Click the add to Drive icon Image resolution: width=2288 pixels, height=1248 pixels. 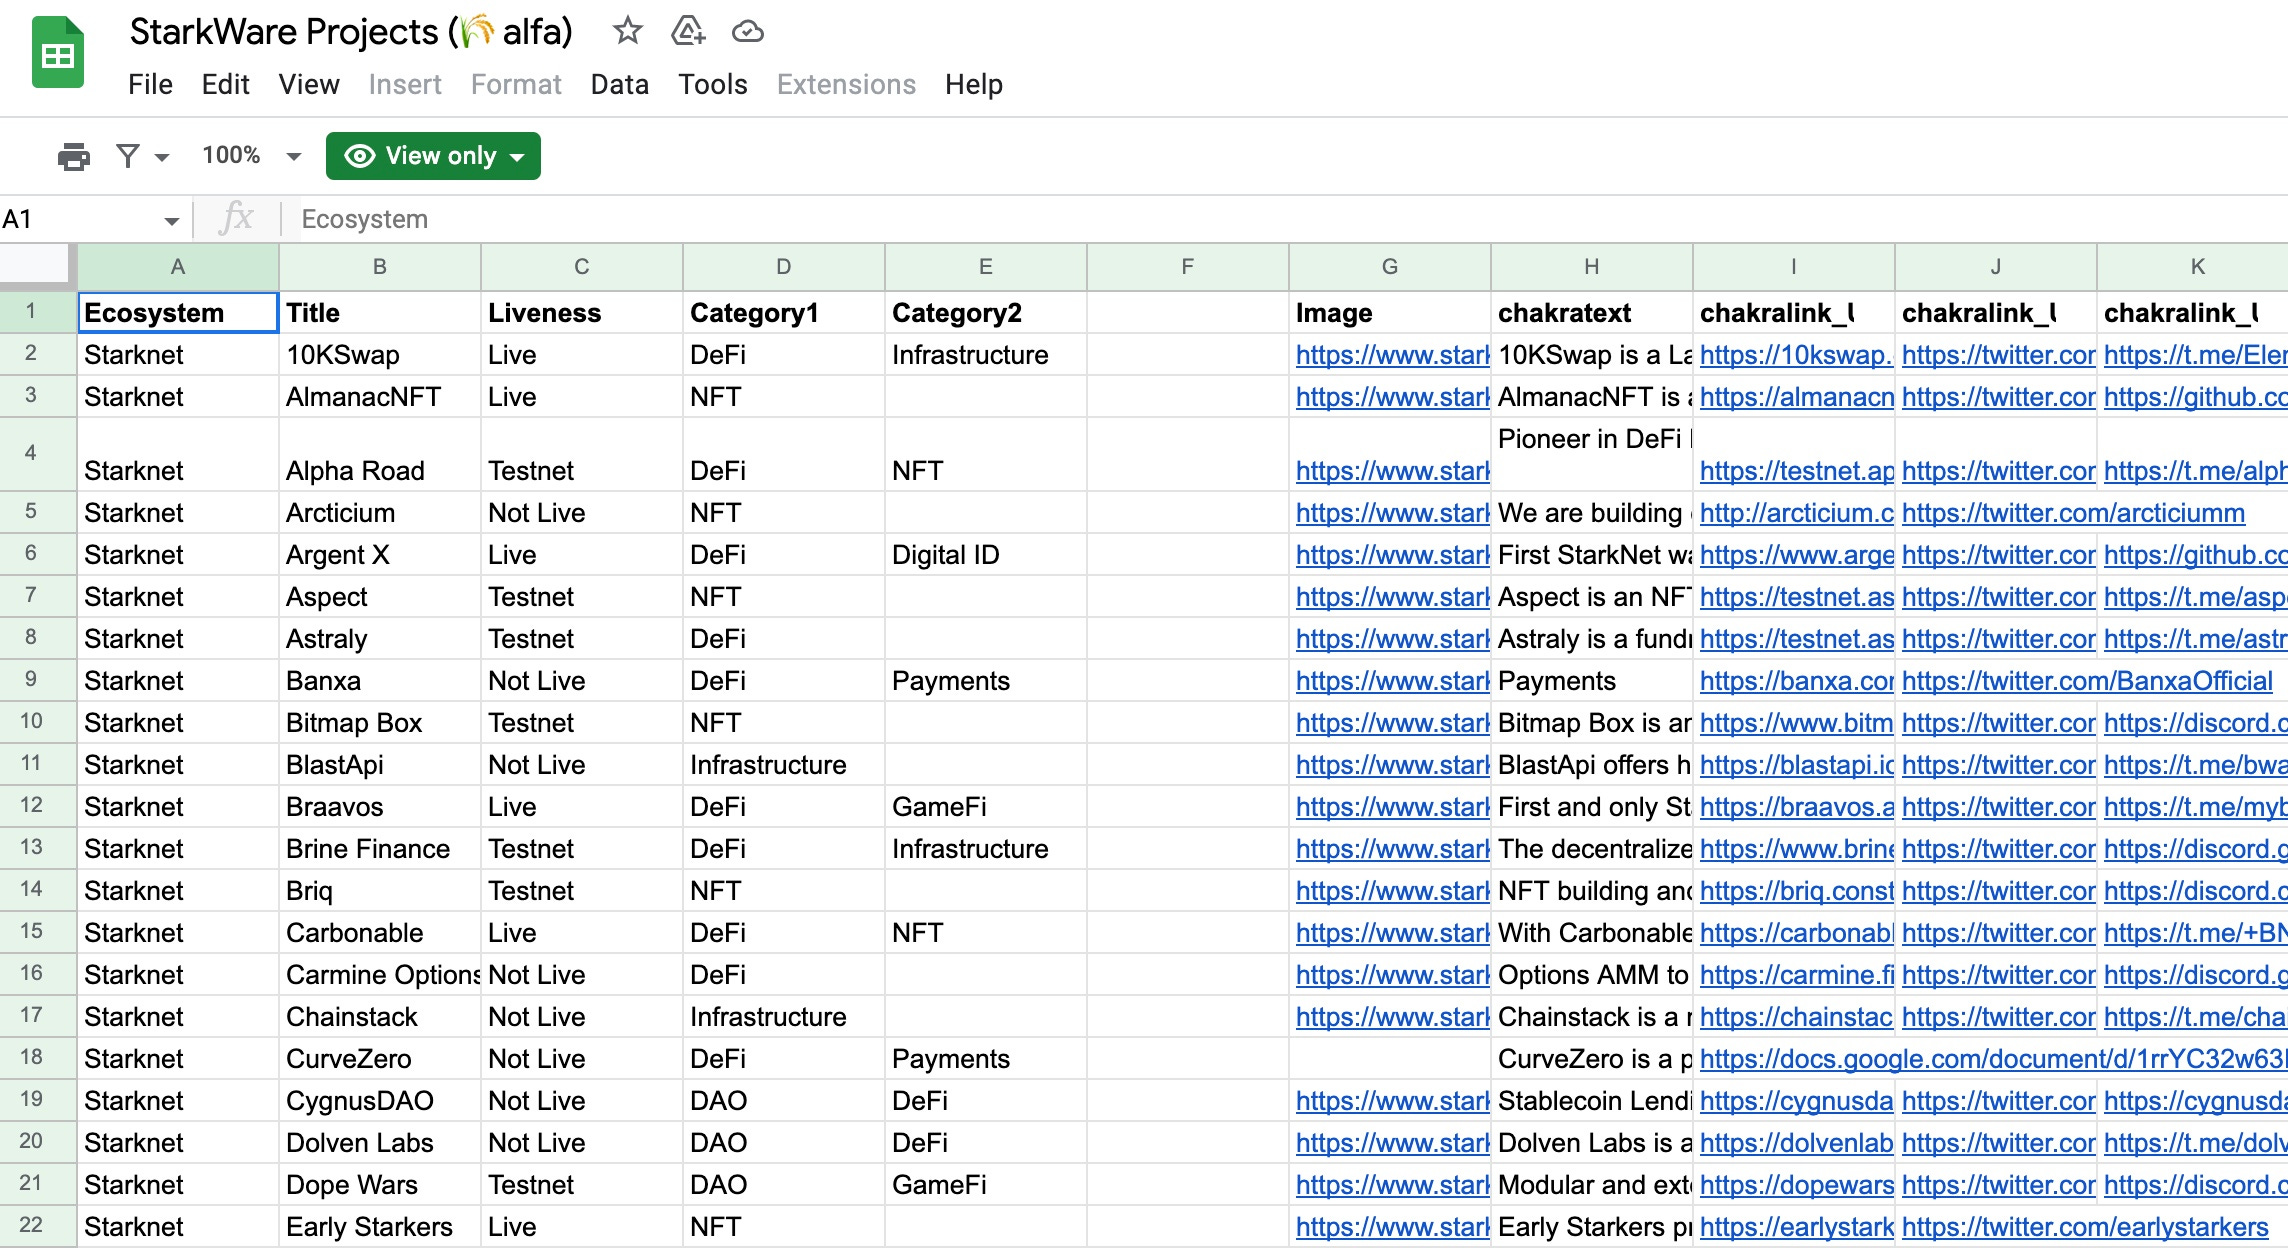pyautogui.click(x=688, y=31)
